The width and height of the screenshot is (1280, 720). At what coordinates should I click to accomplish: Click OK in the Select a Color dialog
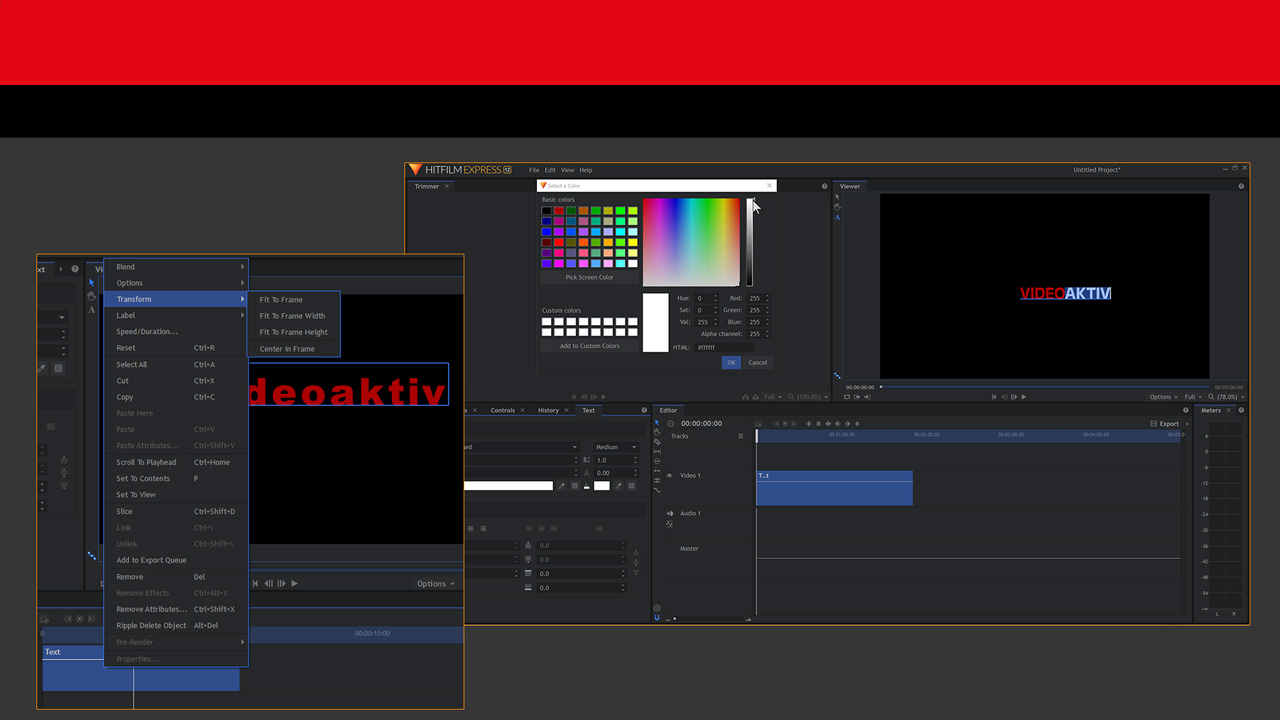(x=731, y=362)
